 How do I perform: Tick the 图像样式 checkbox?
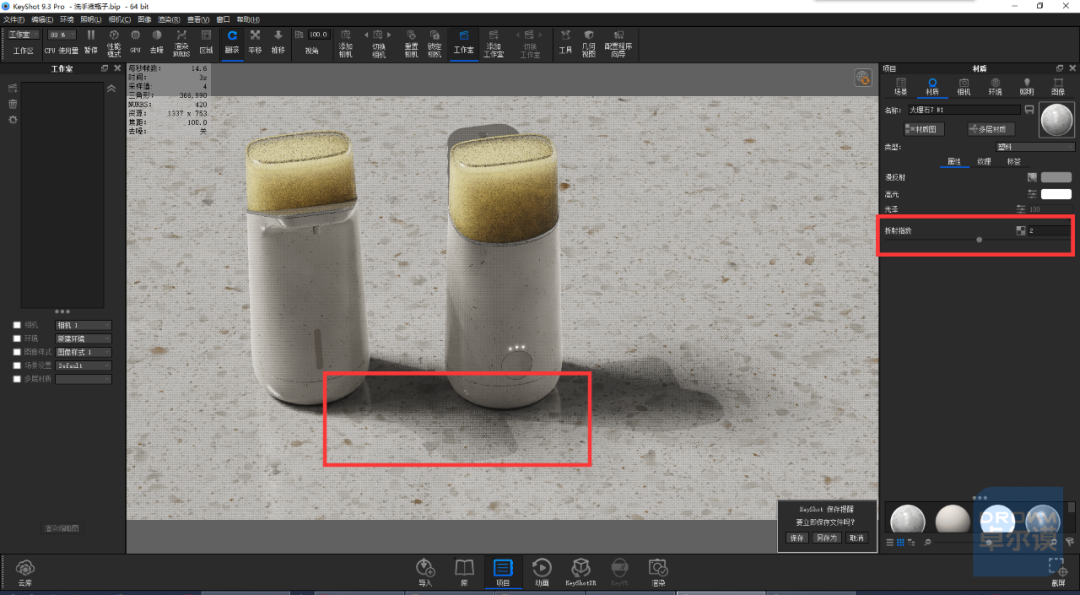click(17, 352)
